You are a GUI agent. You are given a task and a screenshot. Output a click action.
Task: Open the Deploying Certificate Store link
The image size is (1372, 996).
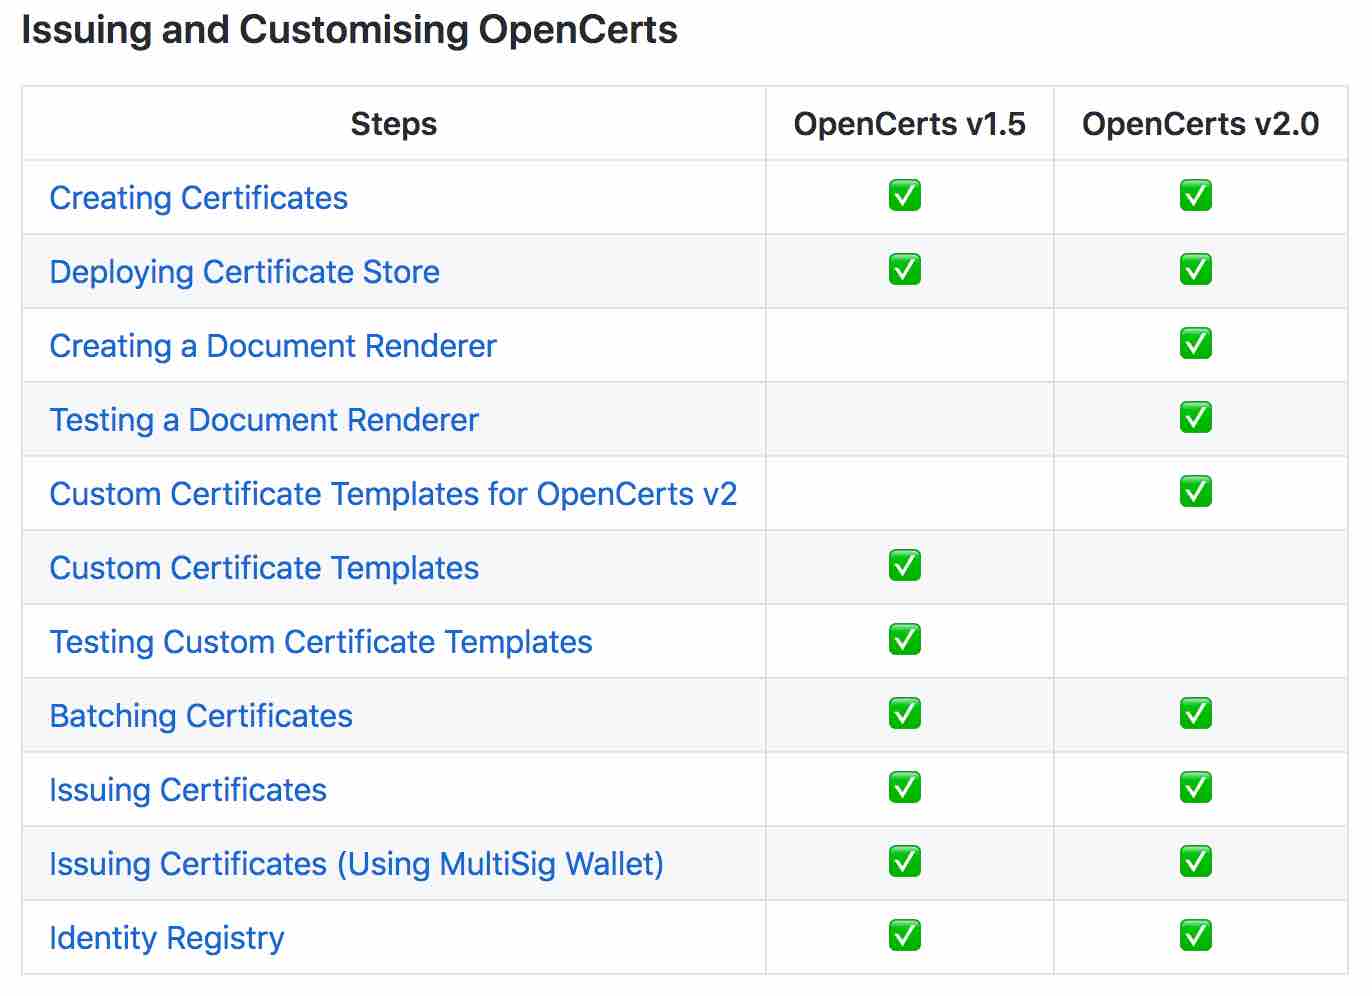coord(244,272)
